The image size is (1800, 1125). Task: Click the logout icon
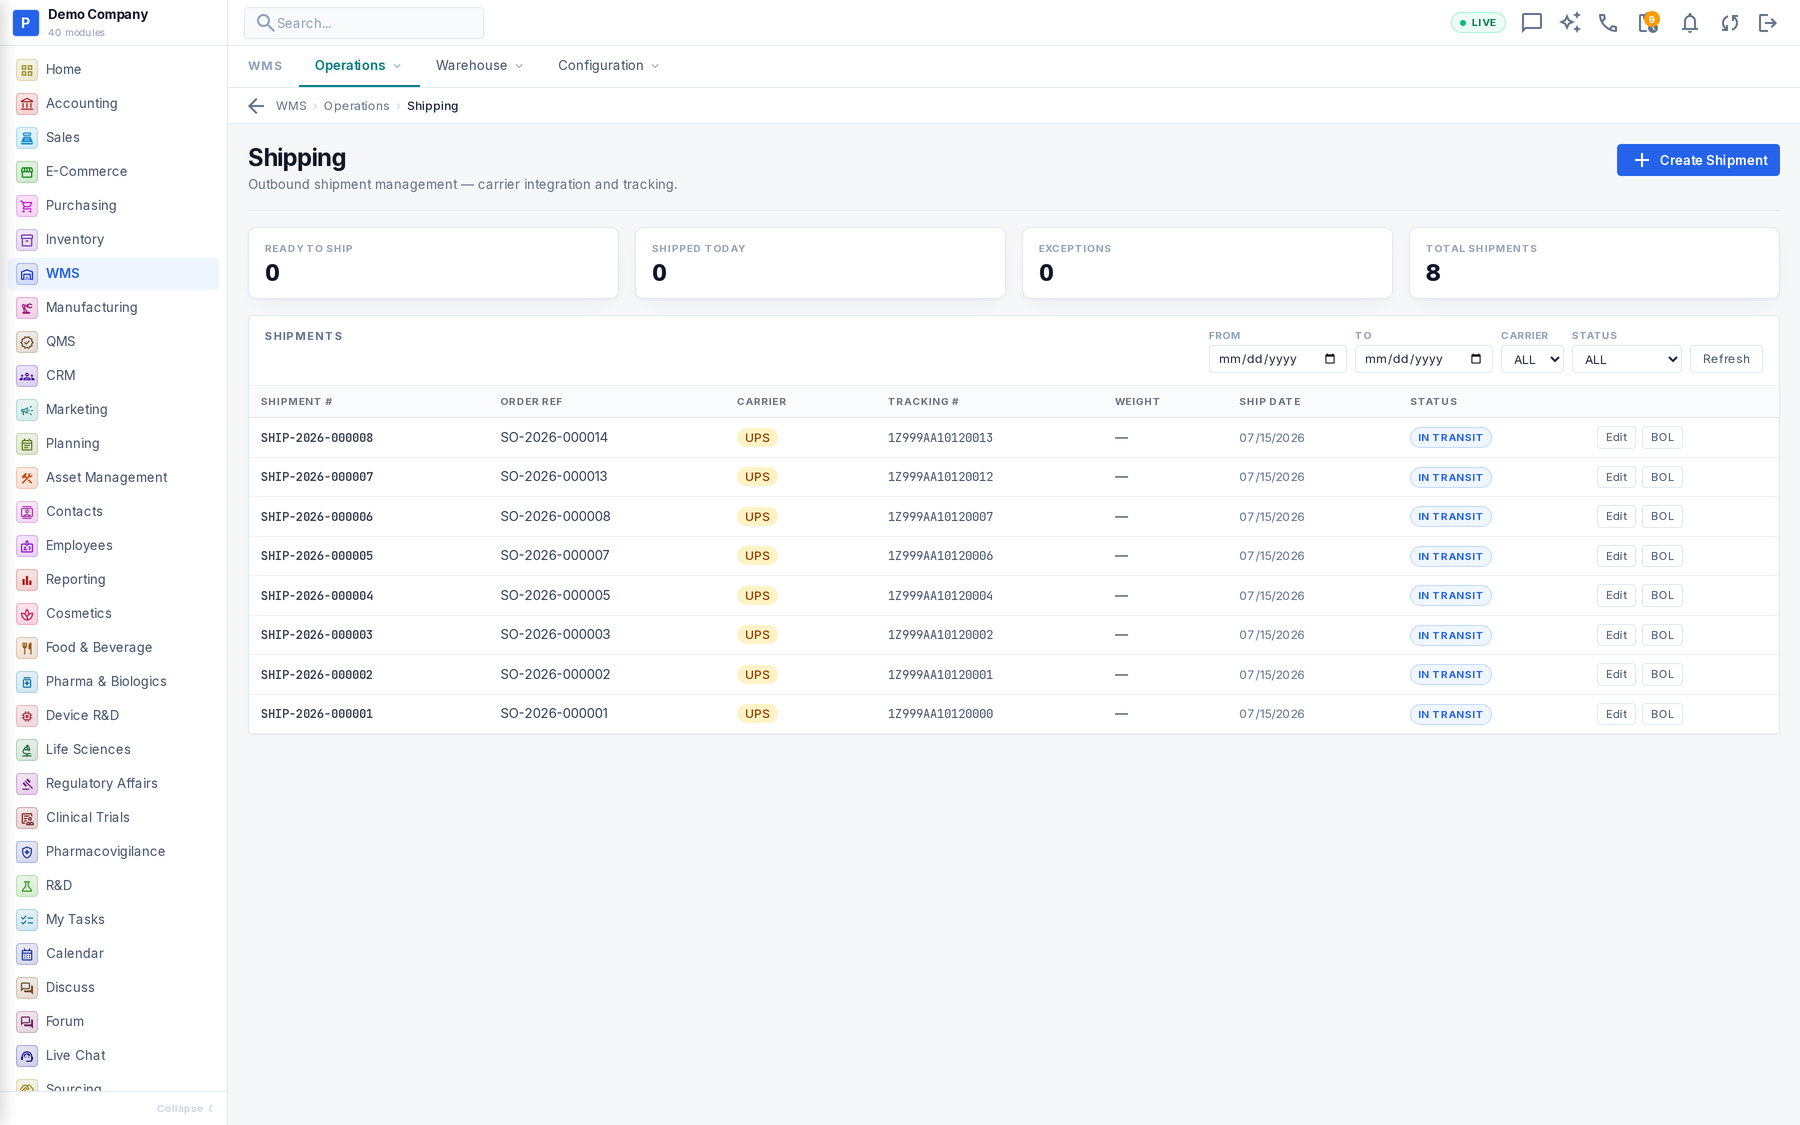pyautogui.click(x=1768, y=23)
